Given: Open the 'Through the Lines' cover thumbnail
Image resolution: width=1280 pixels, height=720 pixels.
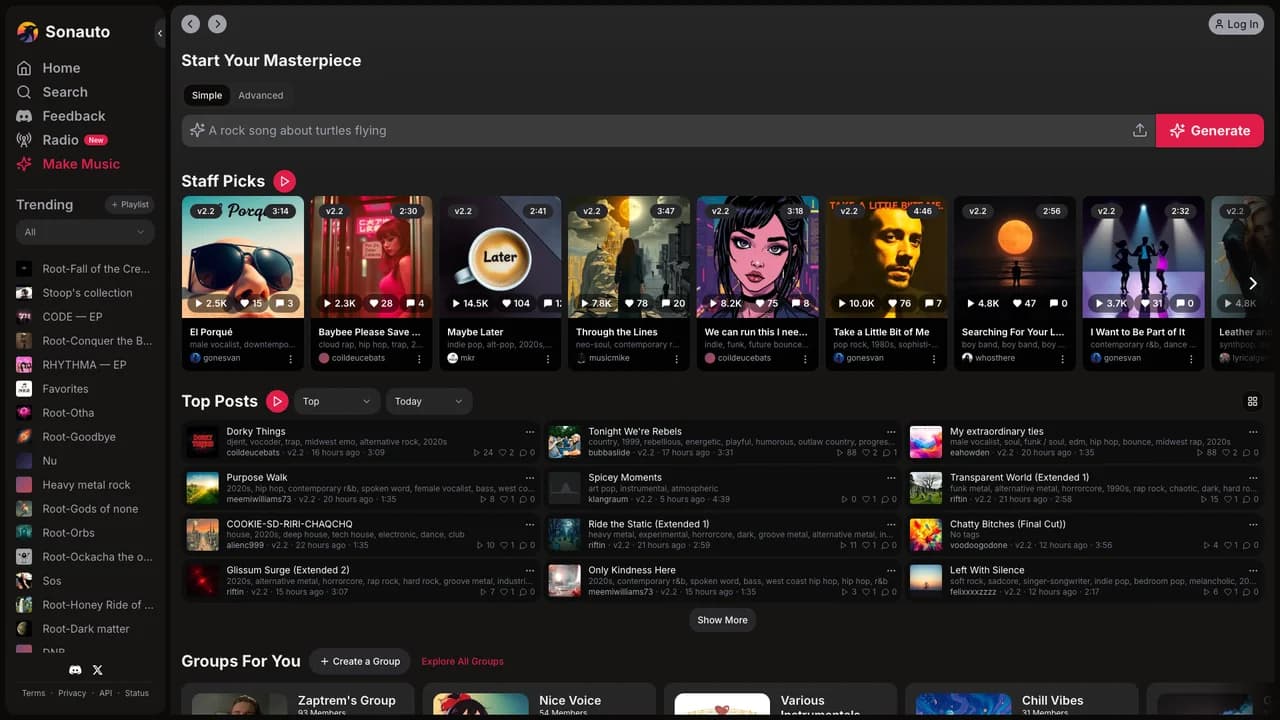Looking at the screenshot, I should (629, 256).
